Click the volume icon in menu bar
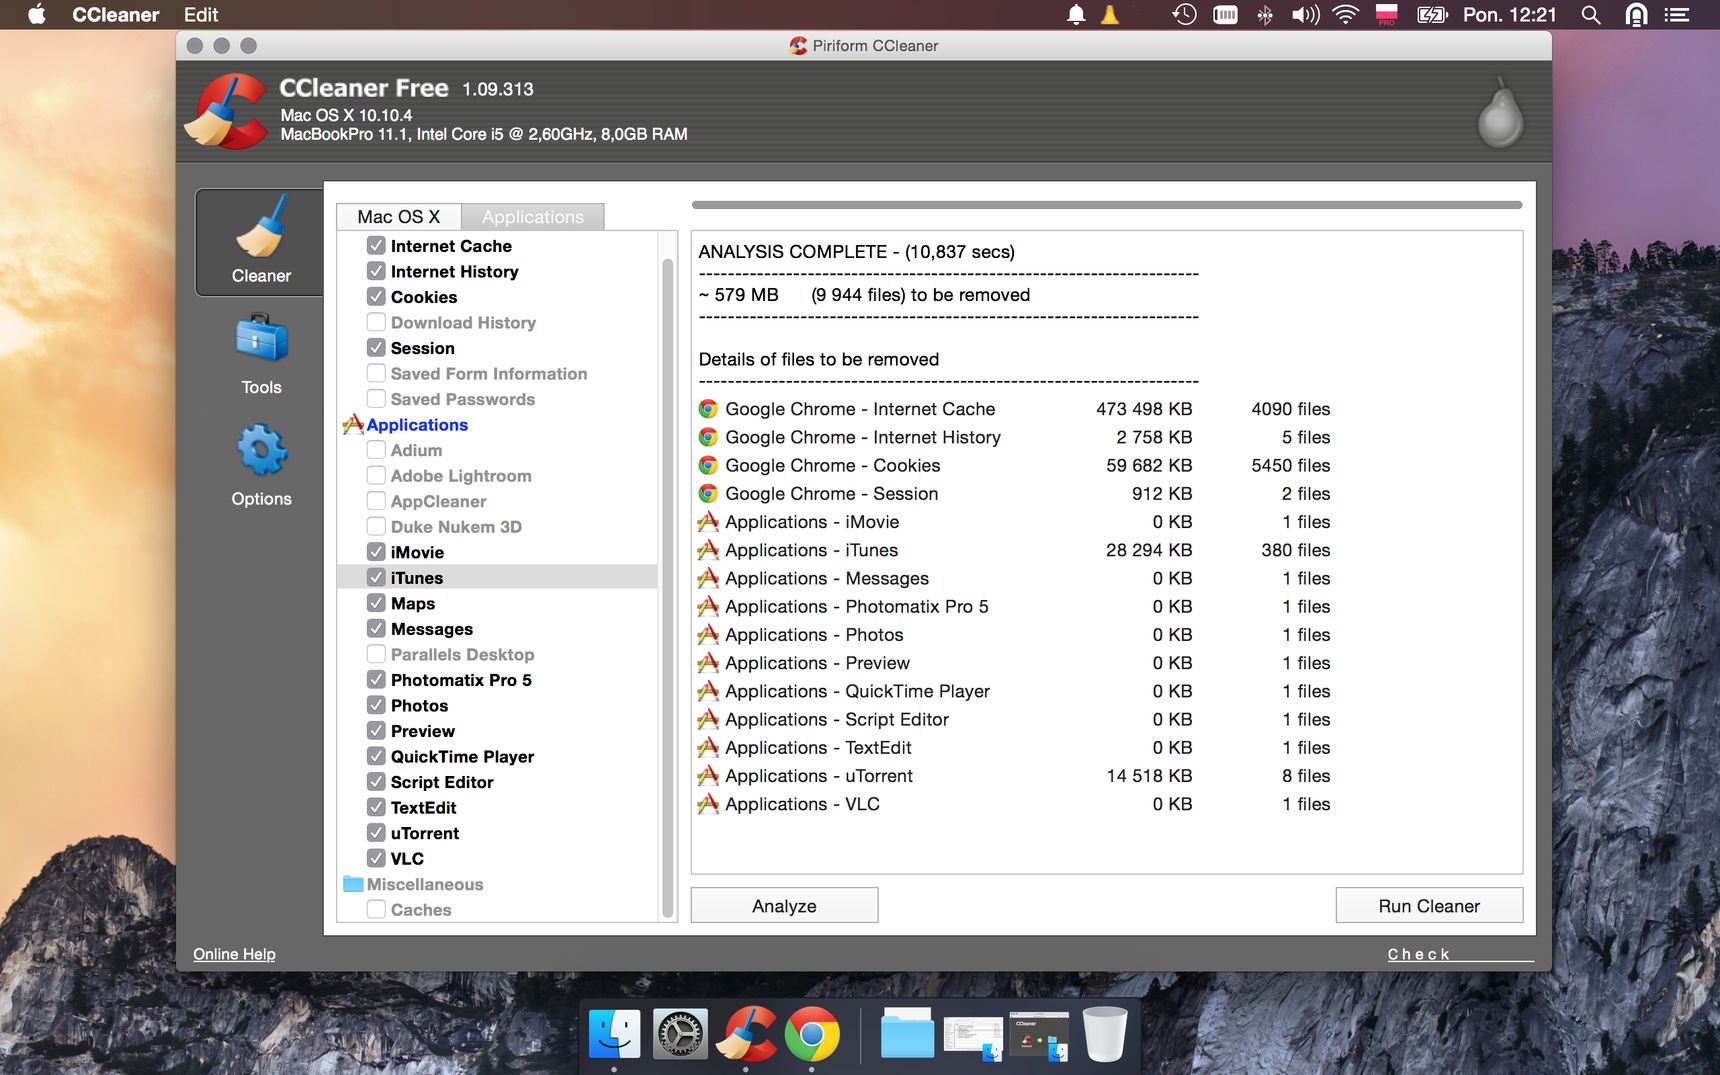The width and height of the screenshot is (1720, 1075). point(1305,15)
